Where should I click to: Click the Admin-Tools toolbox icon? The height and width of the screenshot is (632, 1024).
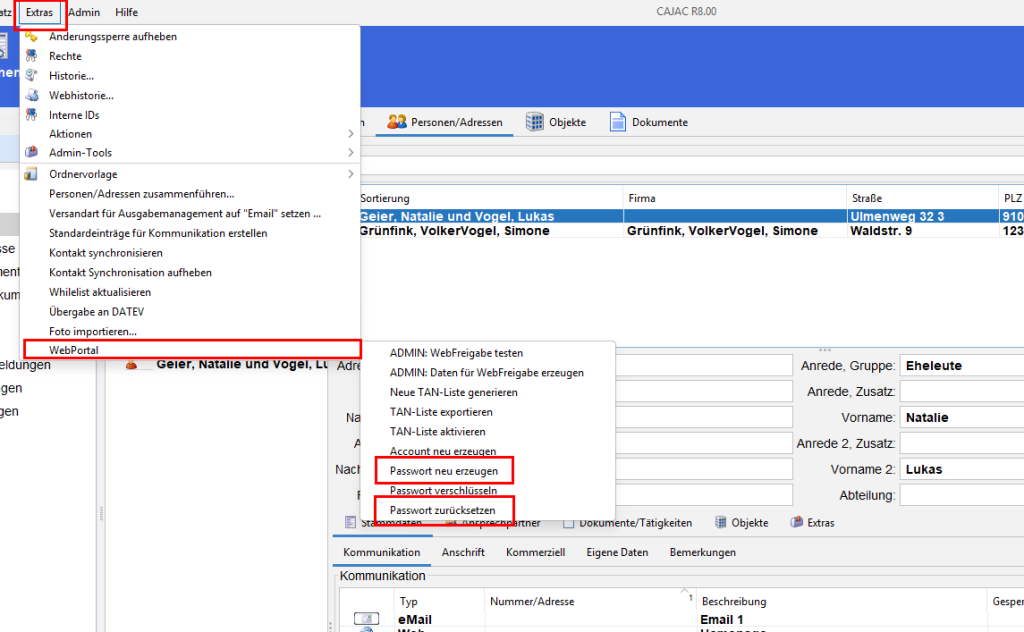coord(31,153)
